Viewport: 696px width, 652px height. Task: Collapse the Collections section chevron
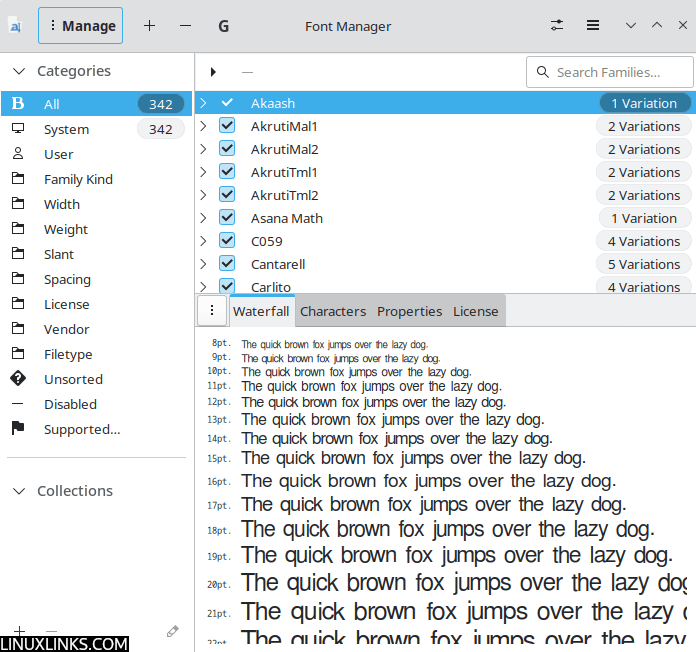[x=19, y=491]
